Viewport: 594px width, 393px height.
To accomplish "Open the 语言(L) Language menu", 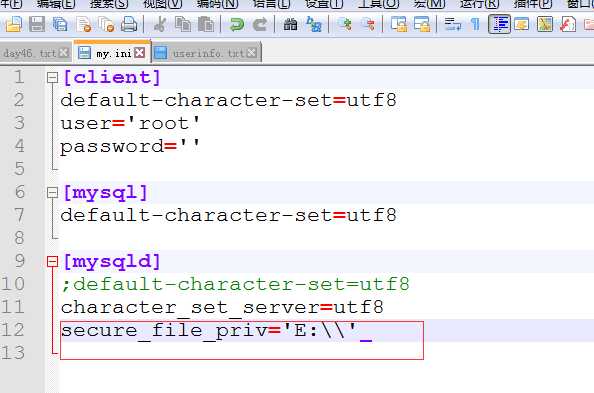I will pyautogui.click(x=271, y=4).
